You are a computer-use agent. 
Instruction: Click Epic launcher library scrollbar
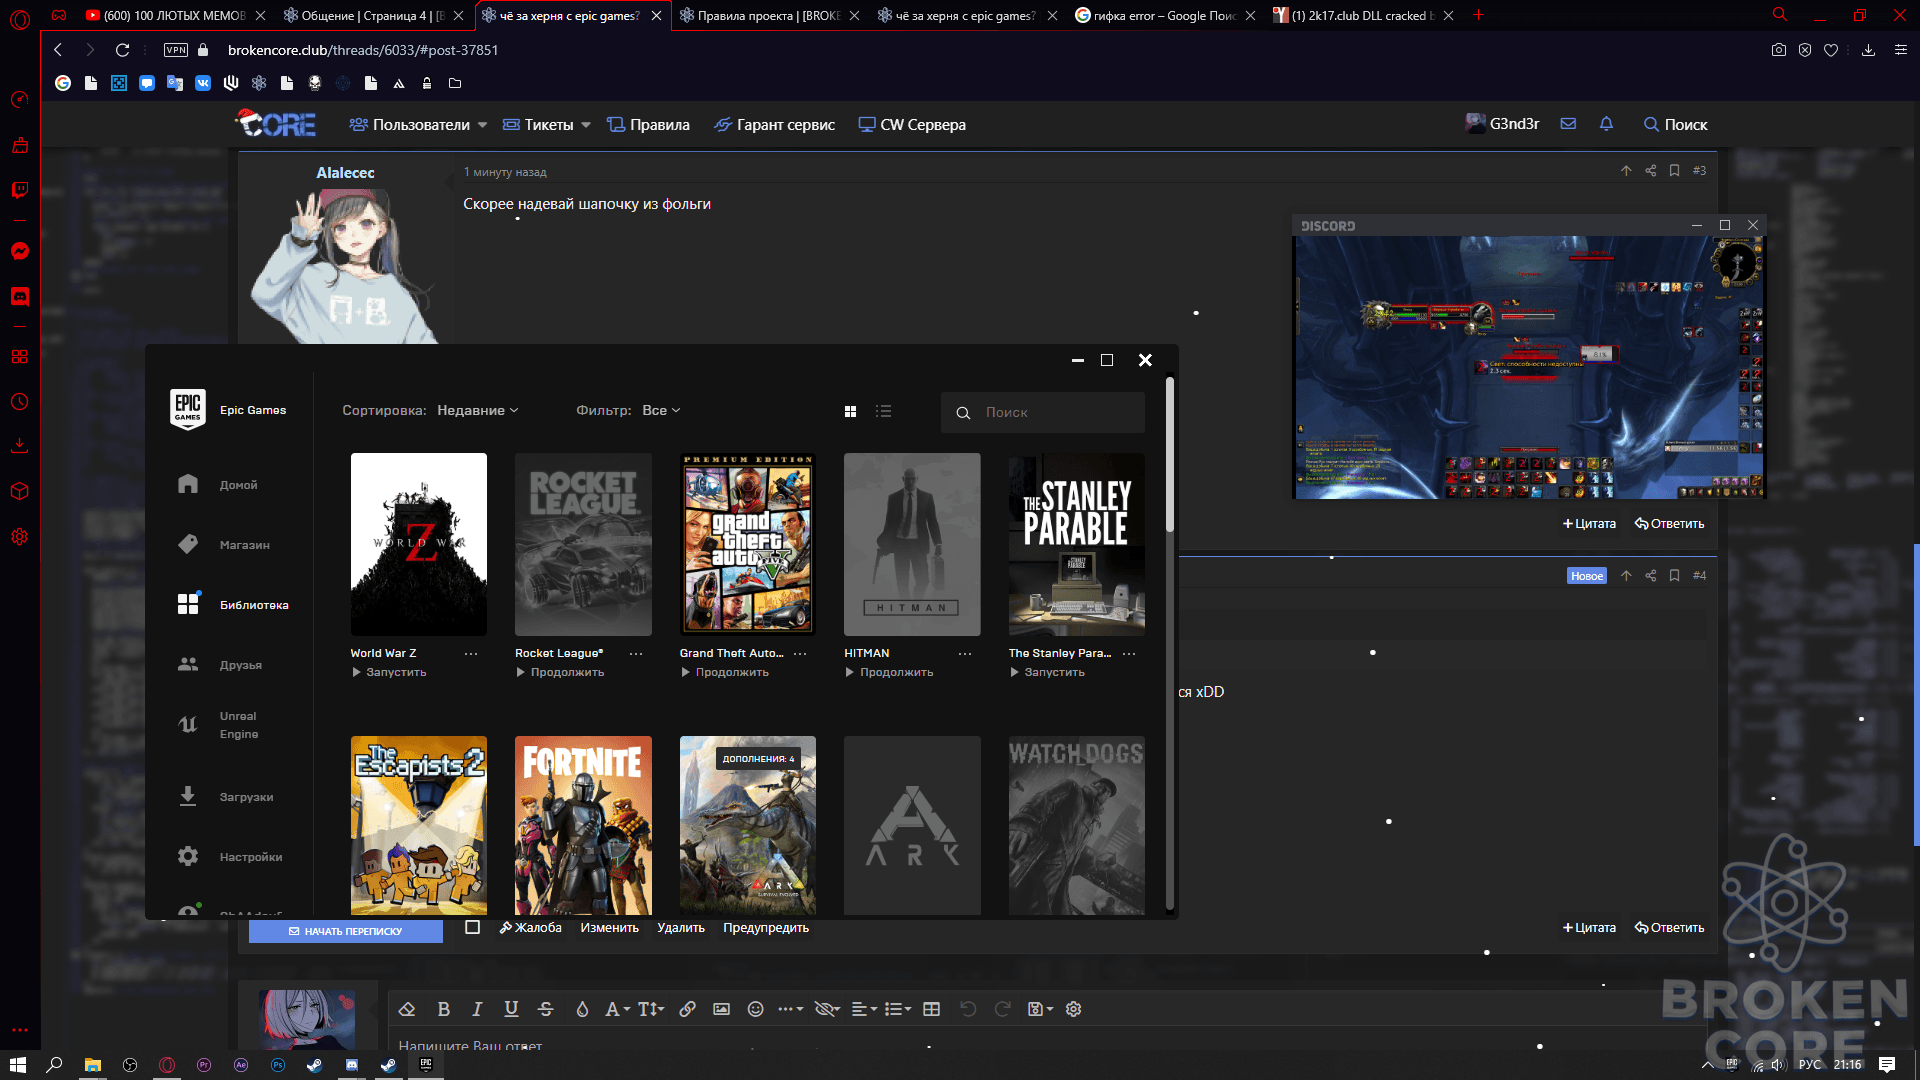1169,455
